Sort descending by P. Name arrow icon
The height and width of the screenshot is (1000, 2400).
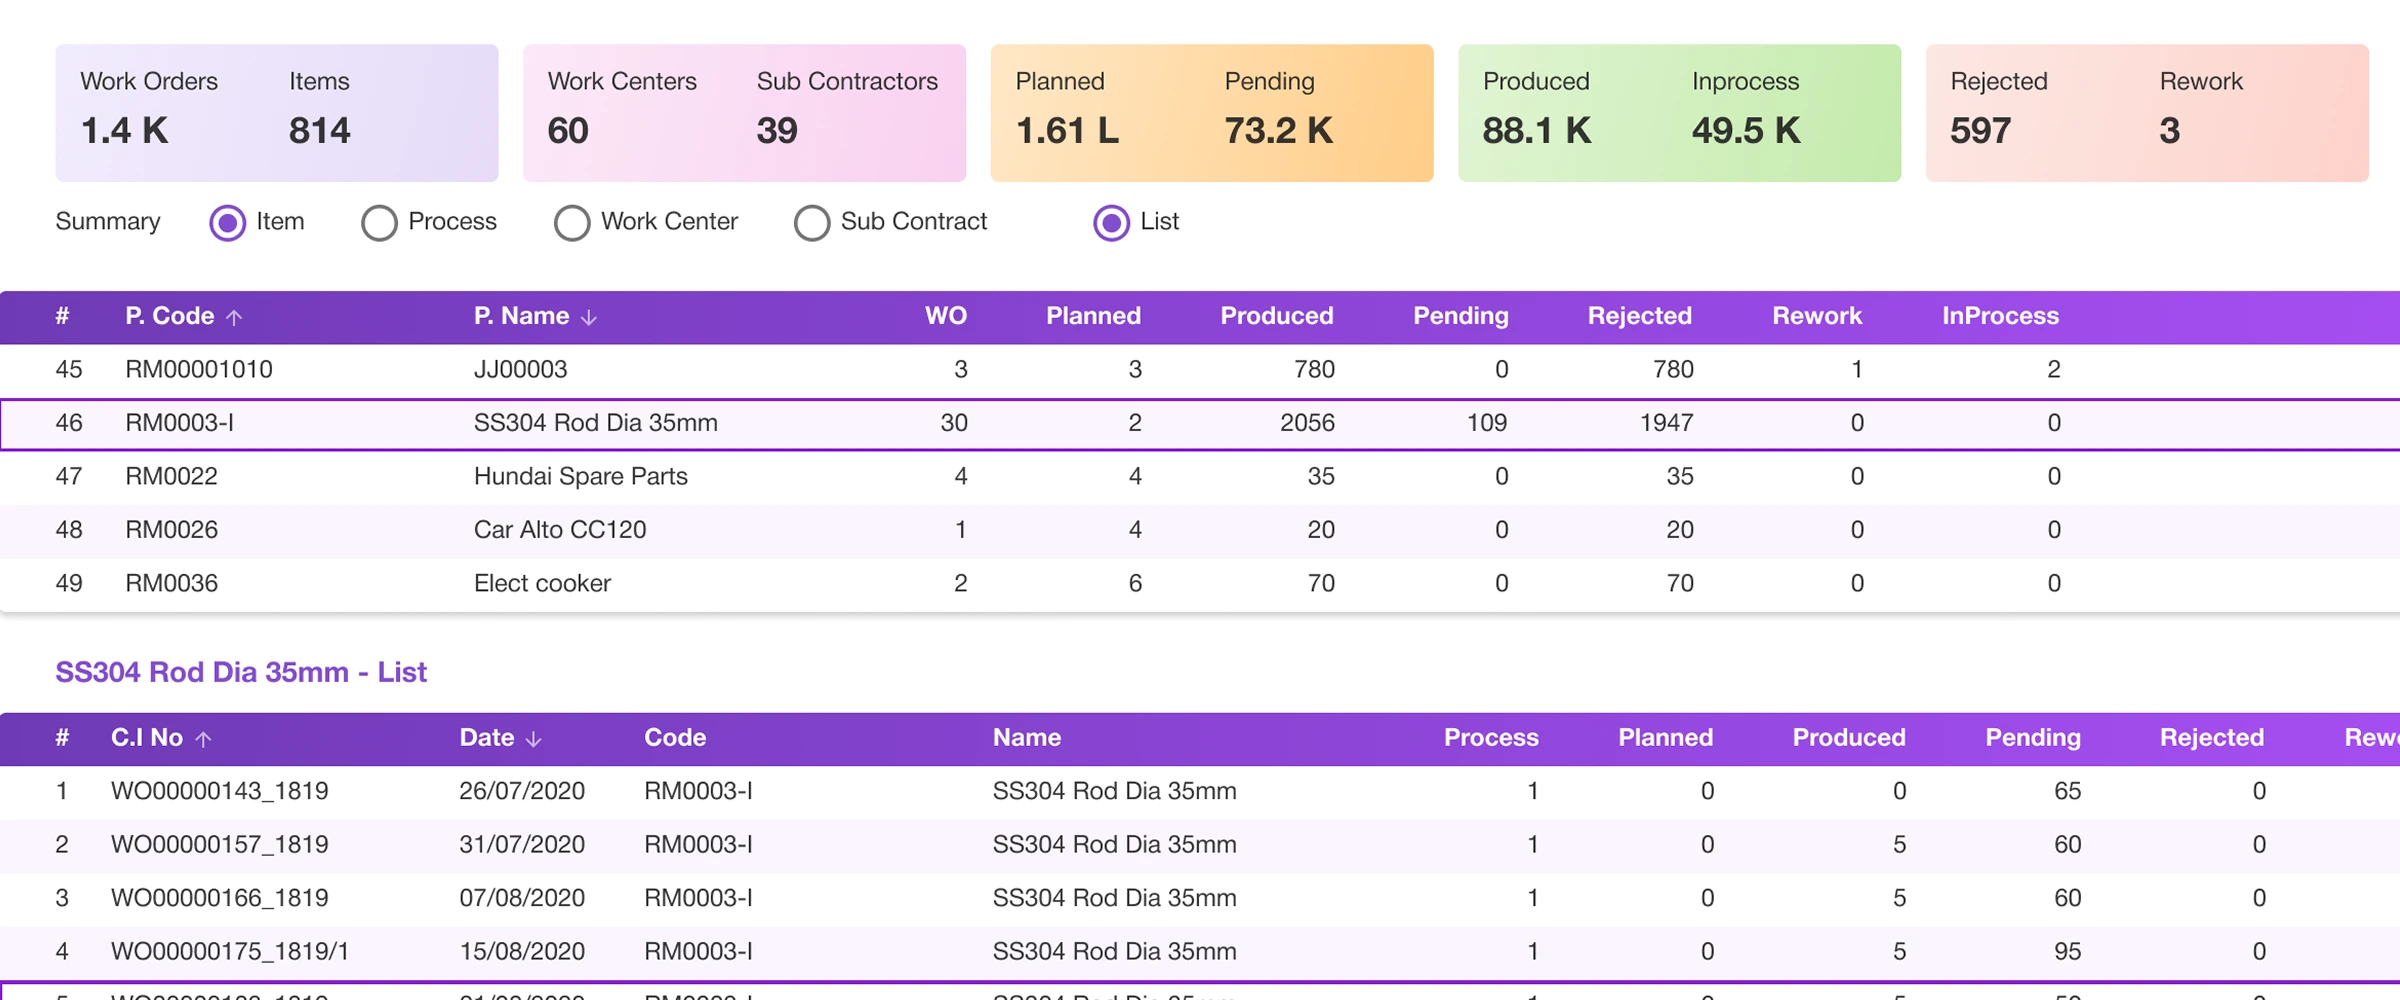click(x=589, y=318)
